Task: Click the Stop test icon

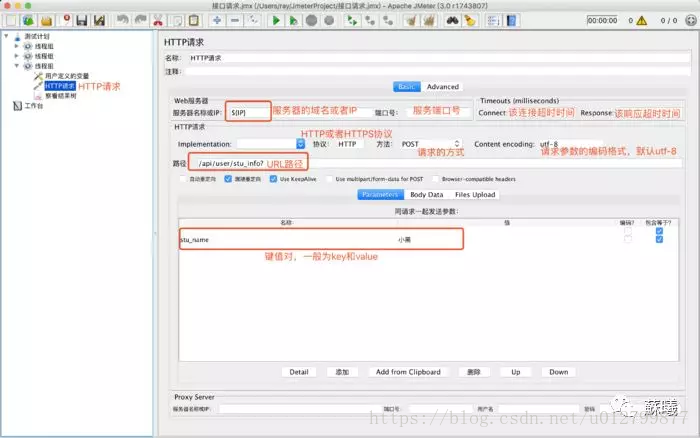Action: point(312,21)
